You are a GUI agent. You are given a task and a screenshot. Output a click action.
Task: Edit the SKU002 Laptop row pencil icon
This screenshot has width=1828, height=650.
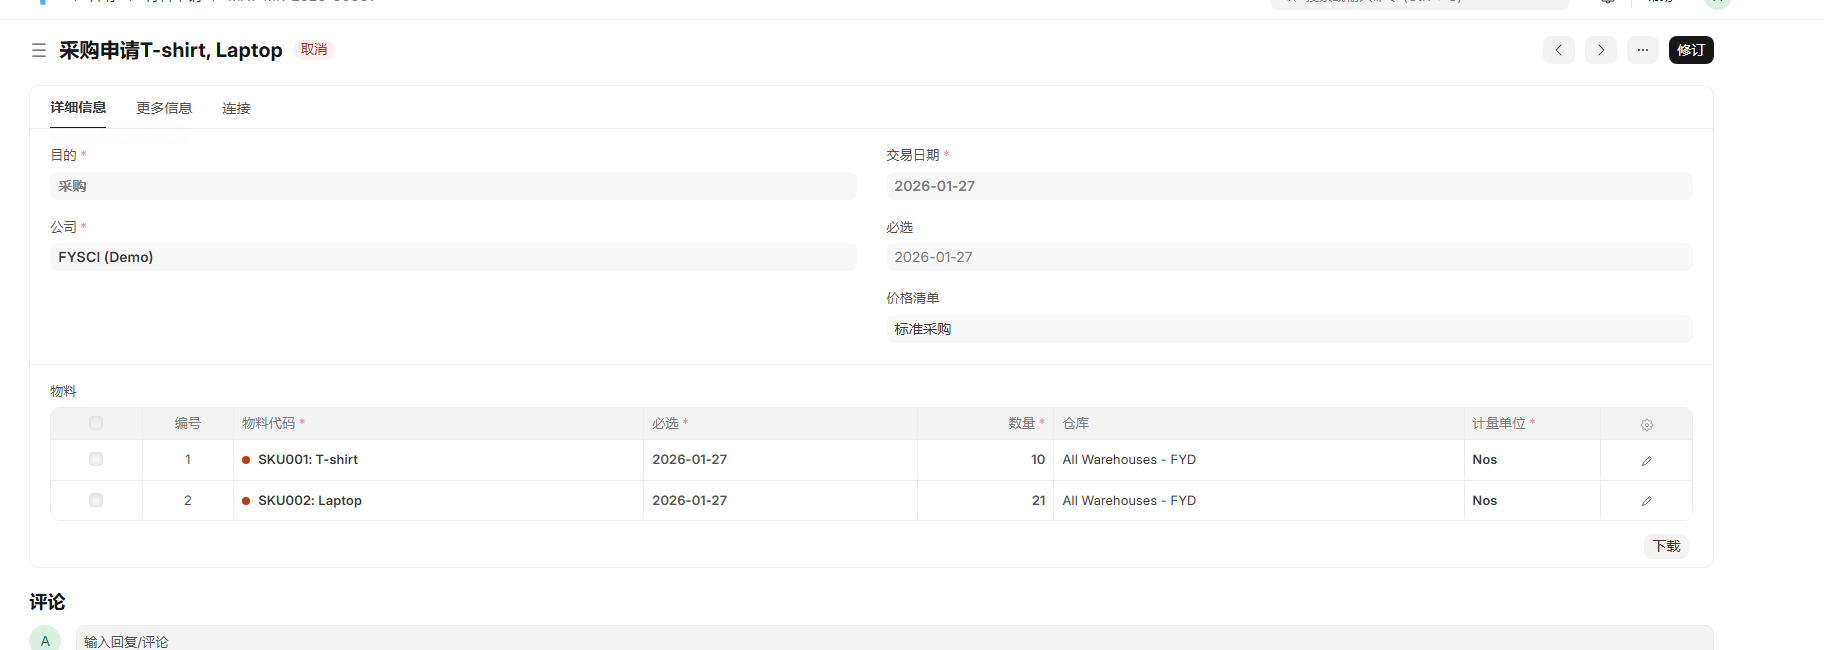click(1647, 501)
